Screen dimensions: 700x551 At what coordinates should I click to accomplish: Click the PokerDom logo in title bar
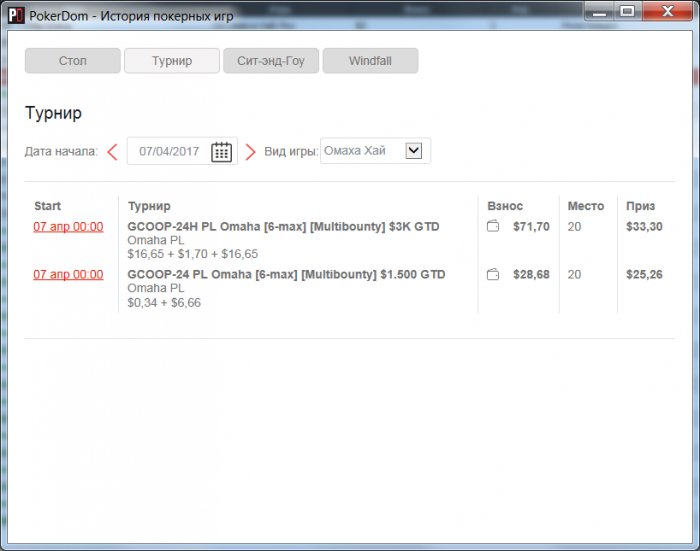[x=16, y=16]
